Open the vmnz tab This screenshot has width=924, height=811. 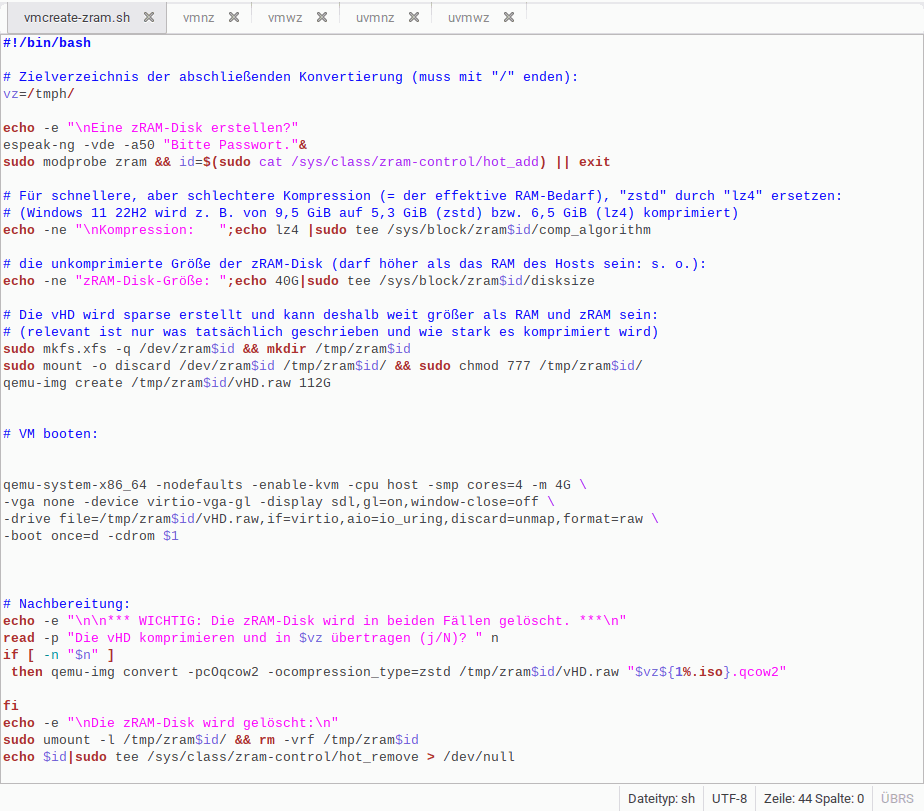click(199, 18)
